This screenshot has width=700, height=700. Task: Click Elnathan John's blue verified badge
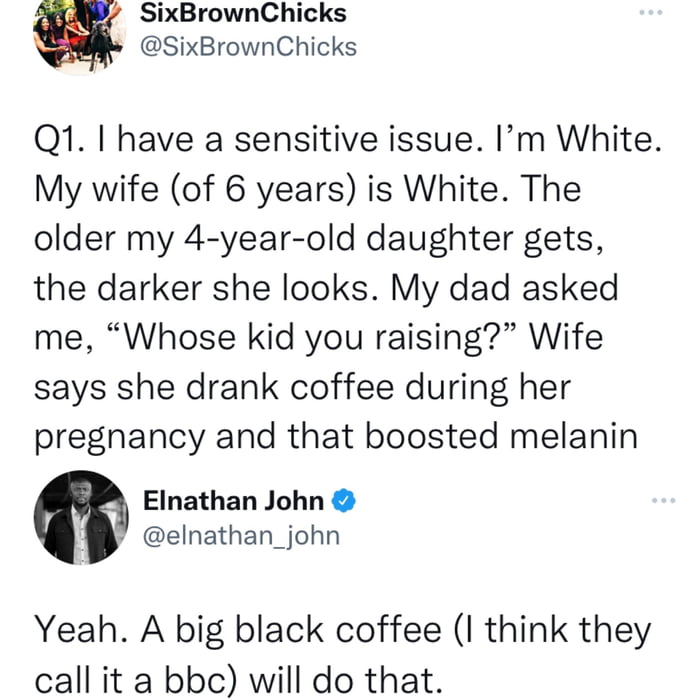pyautogui.click(x=343, y=500)
